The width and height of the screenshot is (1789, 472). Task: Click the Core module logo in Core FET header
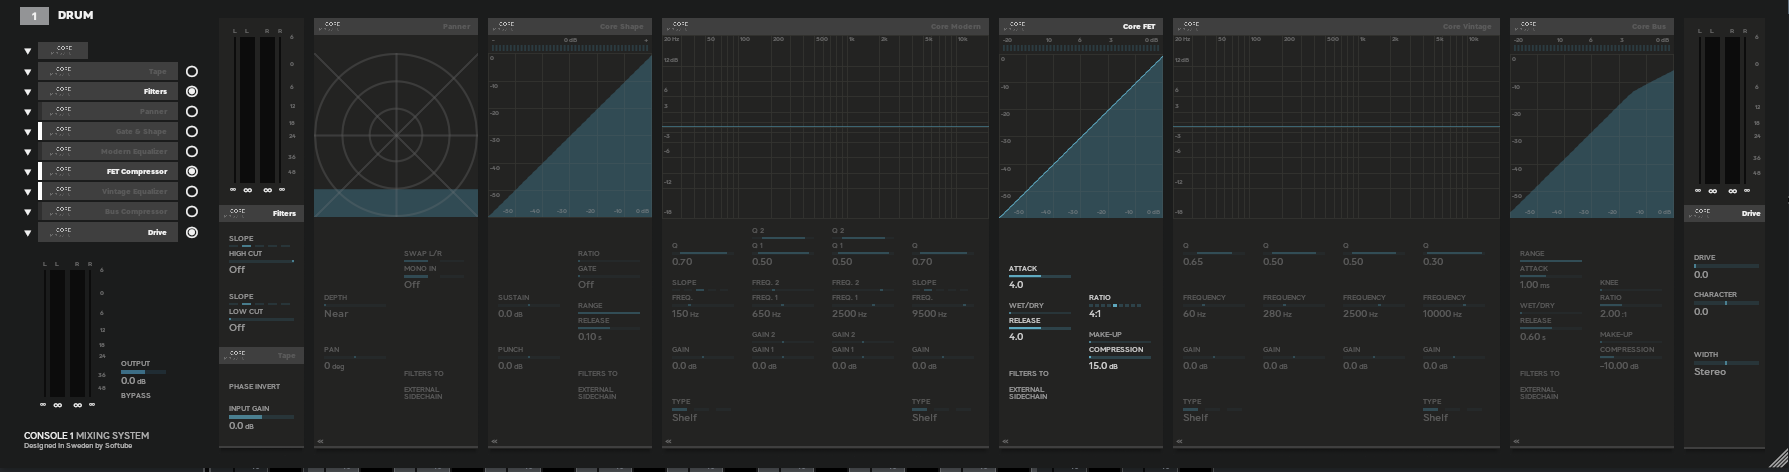[1017, 26]
